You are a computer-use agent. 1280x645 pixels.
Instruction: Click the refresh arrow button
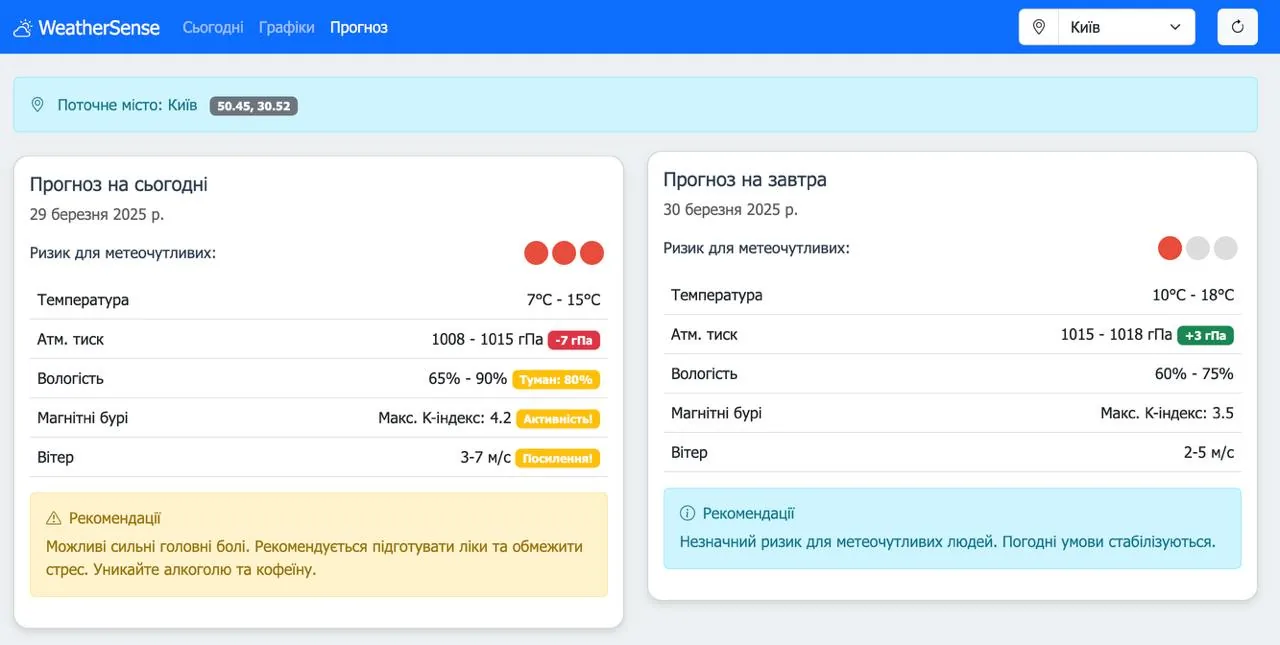click(1237, 27)
